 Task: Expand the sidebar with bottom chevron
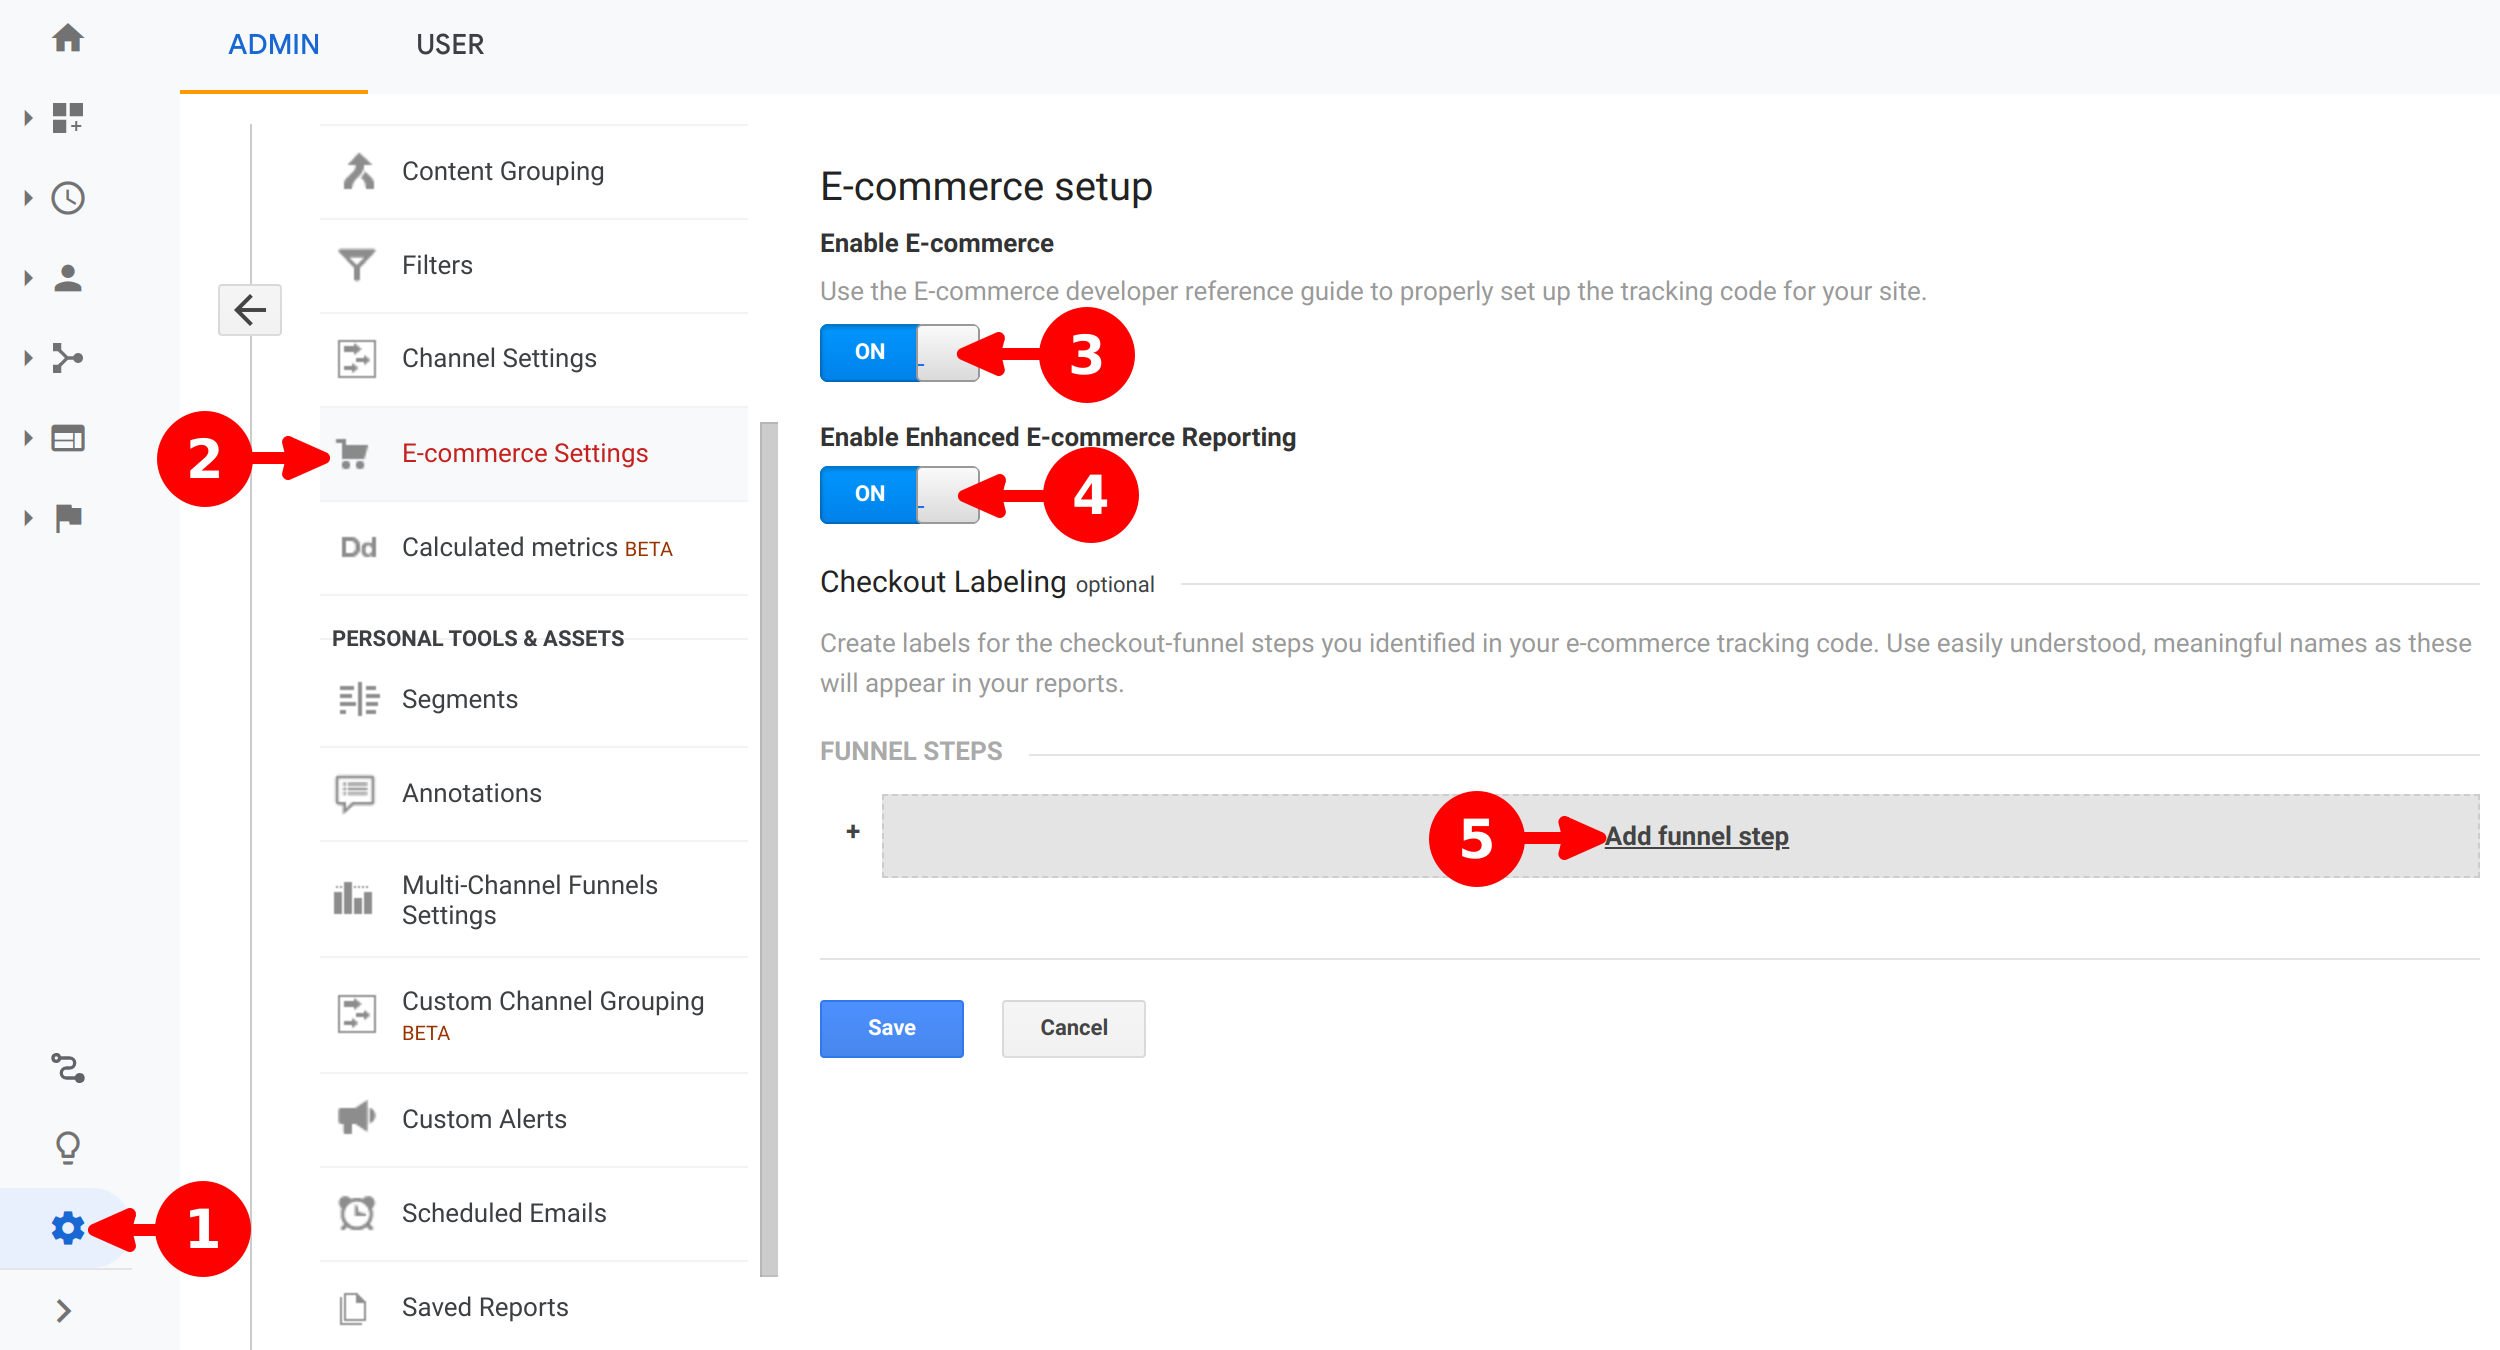coord(64,1310)
